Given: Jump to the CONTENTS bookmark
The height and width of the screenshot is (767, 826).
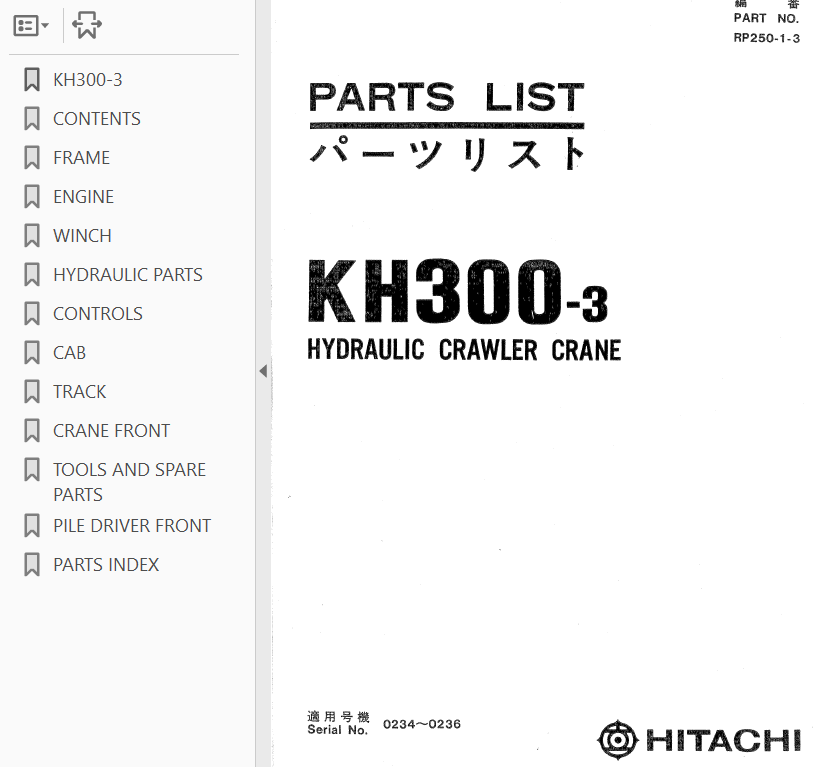Looking at the screenshot, I should click(x=97, y=119).
